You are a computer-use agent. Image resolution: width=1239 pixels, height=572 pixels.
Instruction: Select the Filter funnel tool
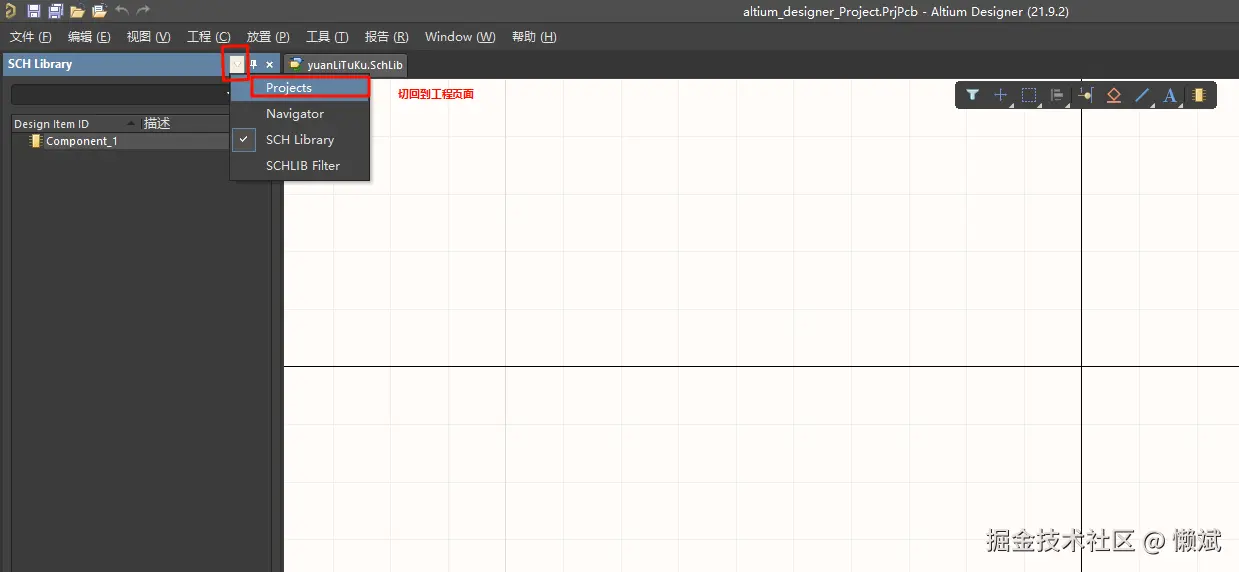tap(972, 95)
